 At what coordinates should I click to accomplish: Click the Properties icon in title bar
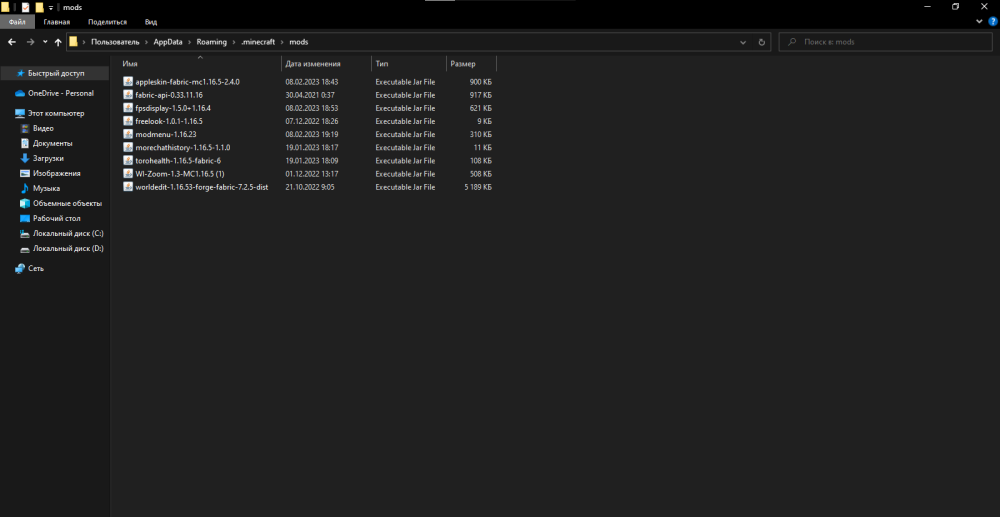click(x=26, y=7)
